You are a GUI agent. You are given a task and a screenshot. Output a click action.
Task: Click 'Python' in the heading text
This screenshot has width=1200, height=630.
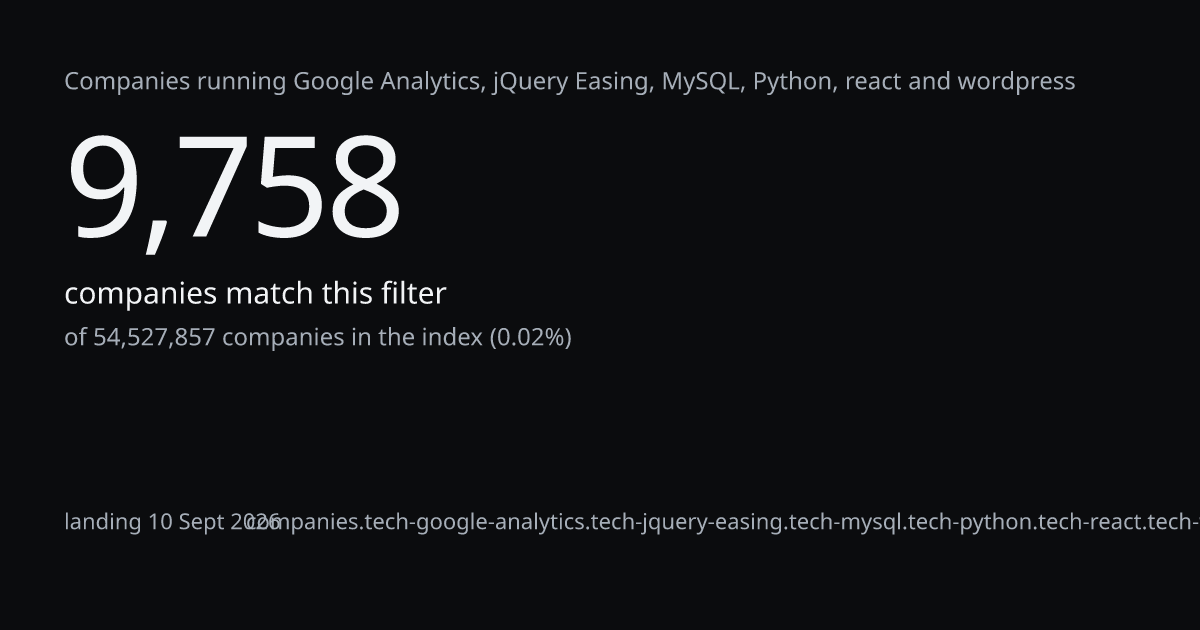point(793,82)
